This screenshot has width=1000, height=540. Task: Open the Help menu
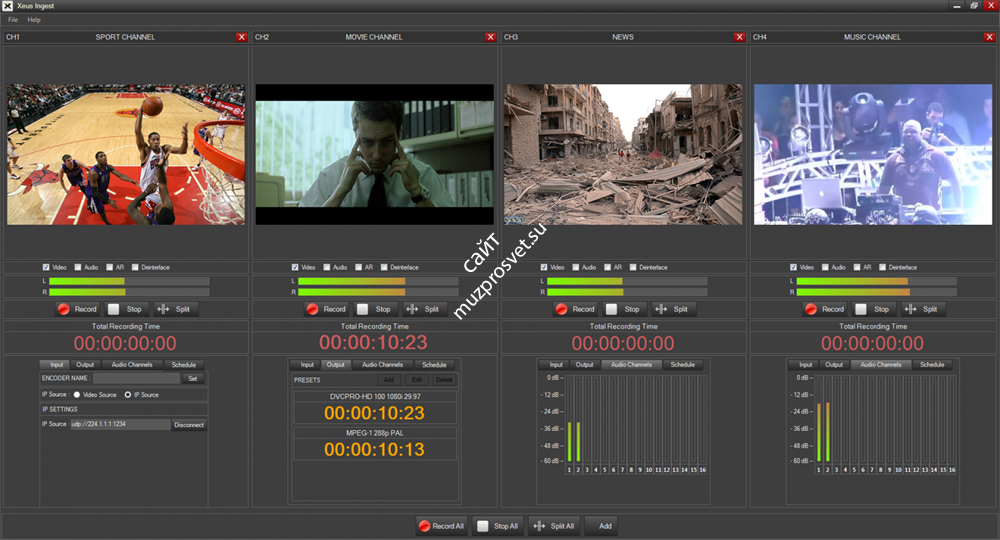34,20
